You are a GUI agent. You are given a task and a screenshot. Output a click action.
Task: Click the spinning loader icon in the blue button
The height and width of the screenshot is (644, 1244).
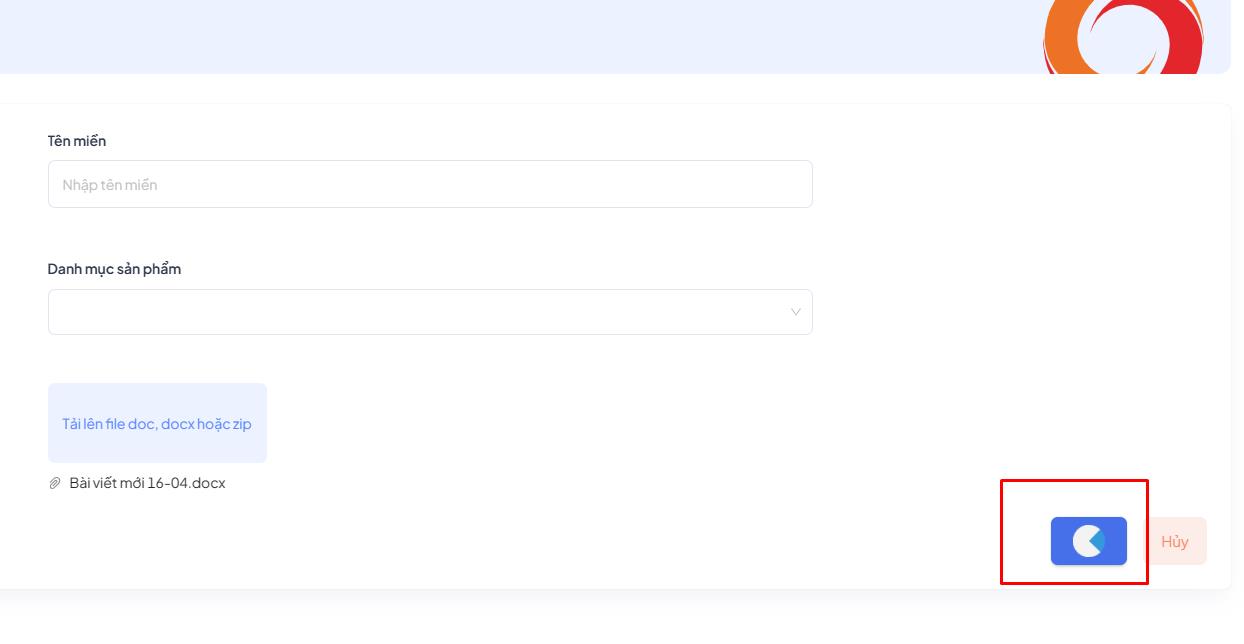(x=1088, y=541)
